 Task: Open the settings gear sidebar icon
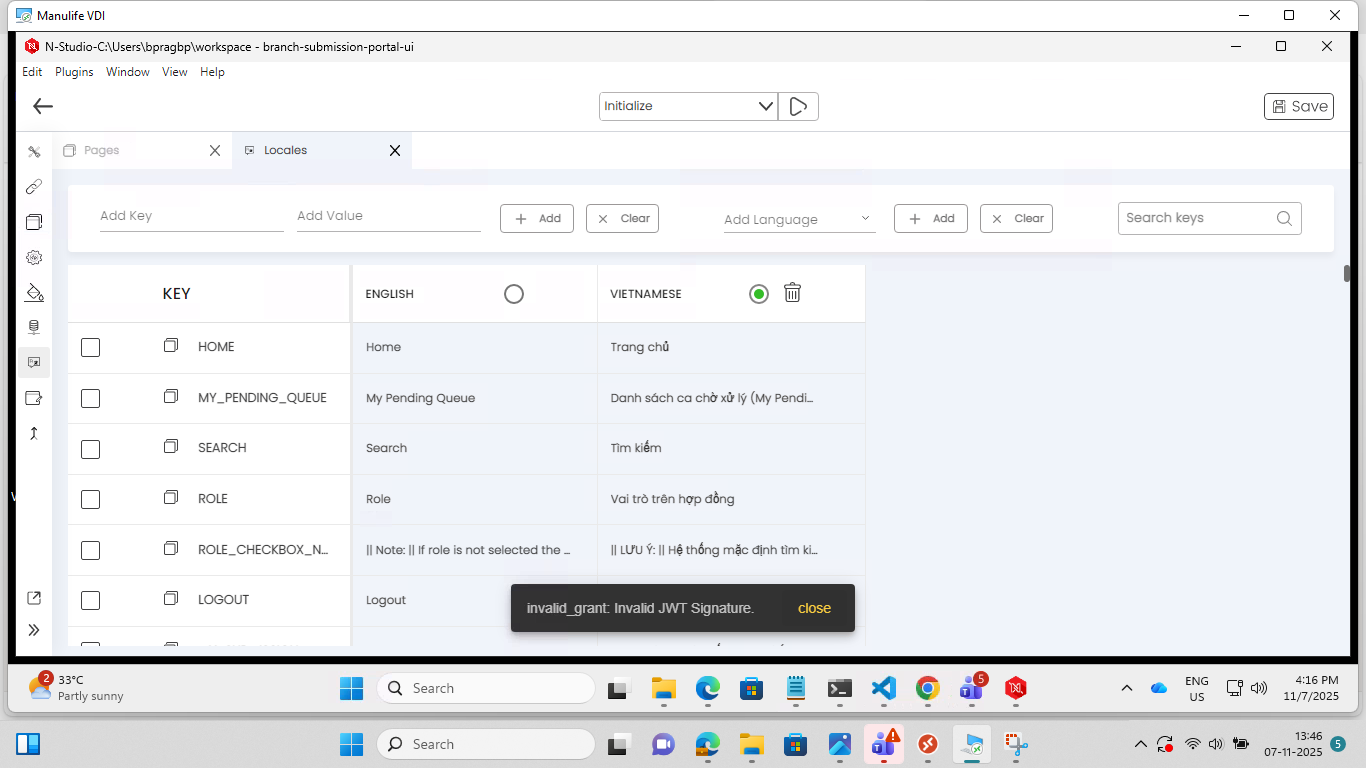[34, 257]
